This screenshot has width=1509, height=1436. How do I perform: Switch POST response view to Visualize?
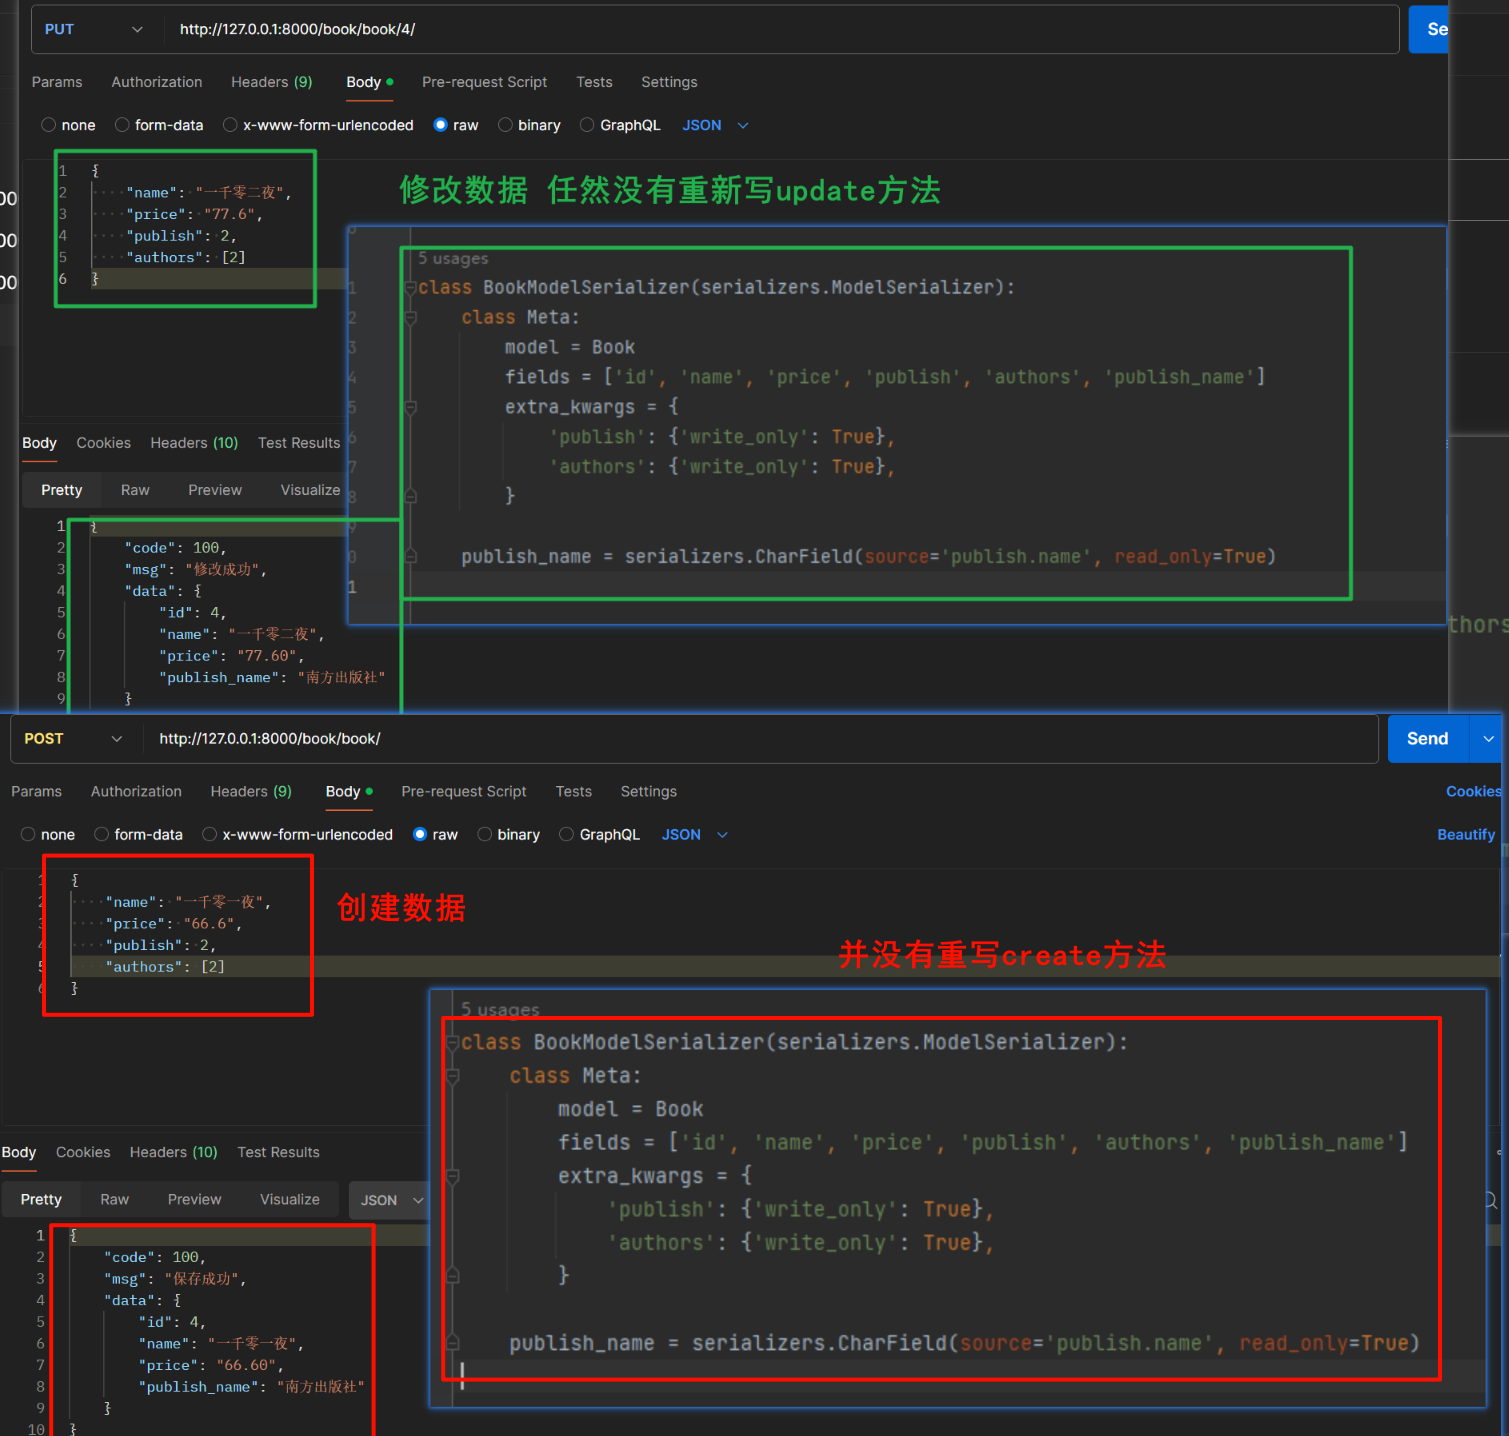coord(290,1200)
